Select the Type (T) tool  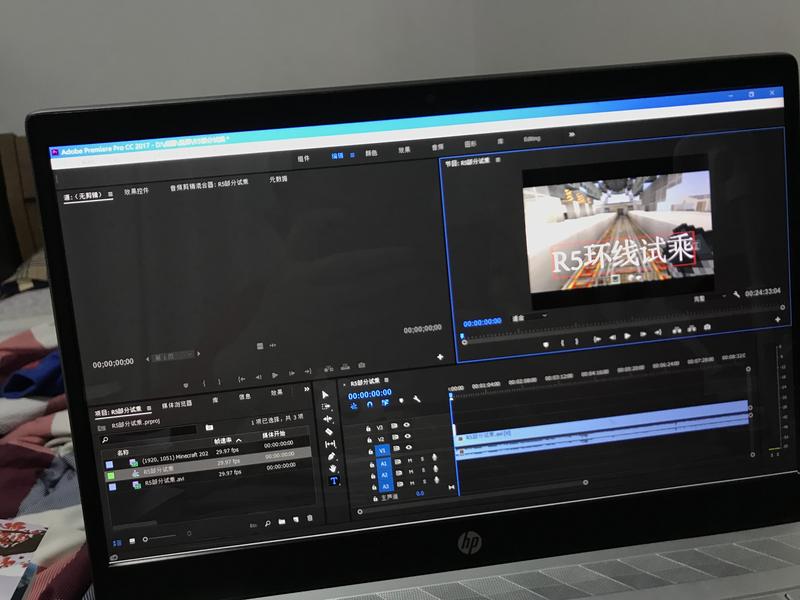pyautogui.click(x=334, y=481)
